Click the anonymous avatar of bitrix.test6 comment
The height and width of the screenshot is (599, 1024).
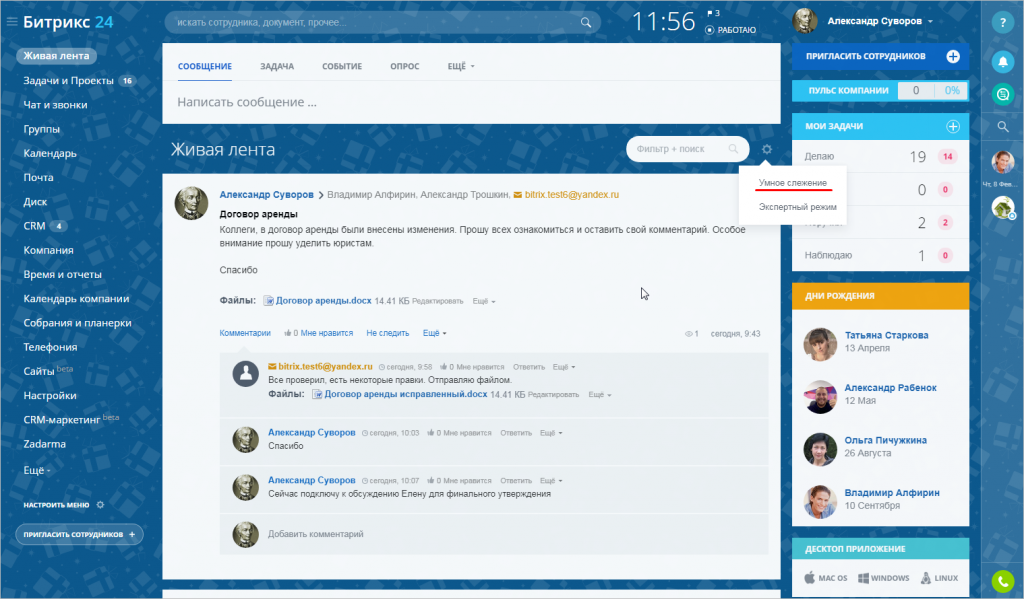246,374
